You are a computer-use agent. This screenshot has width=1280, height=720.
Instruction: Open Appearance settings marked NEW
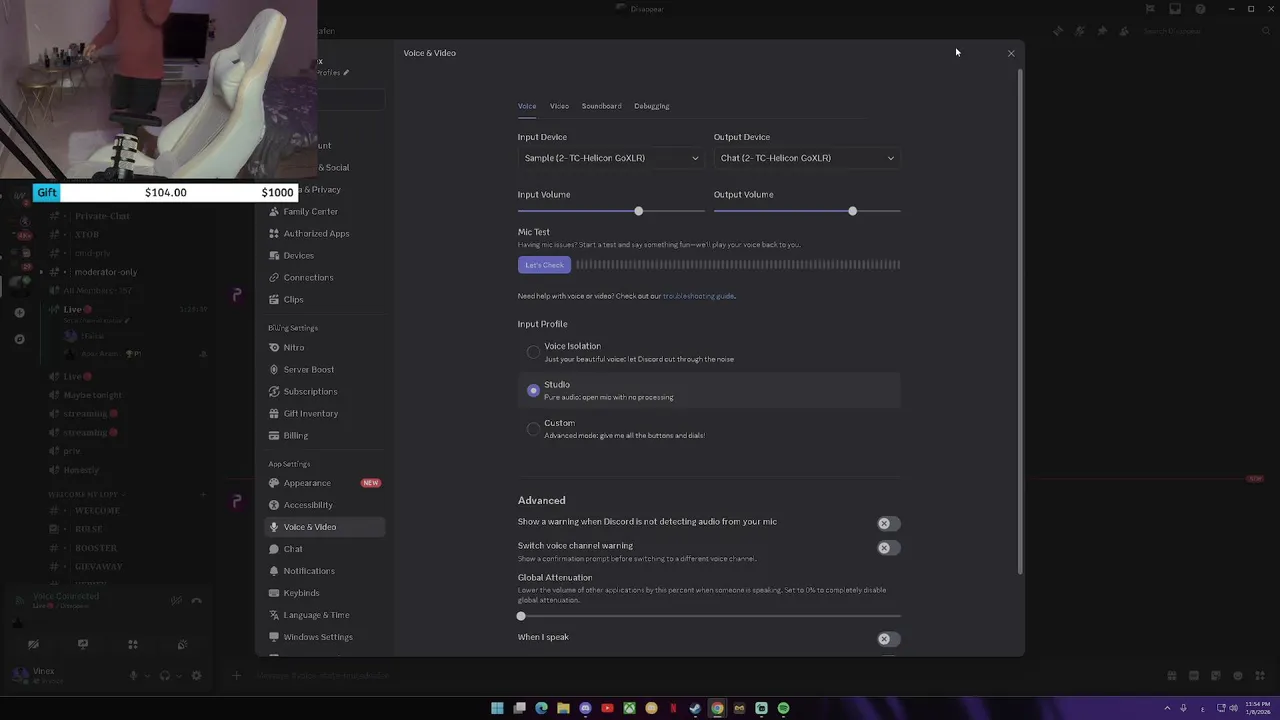(325, 483)
